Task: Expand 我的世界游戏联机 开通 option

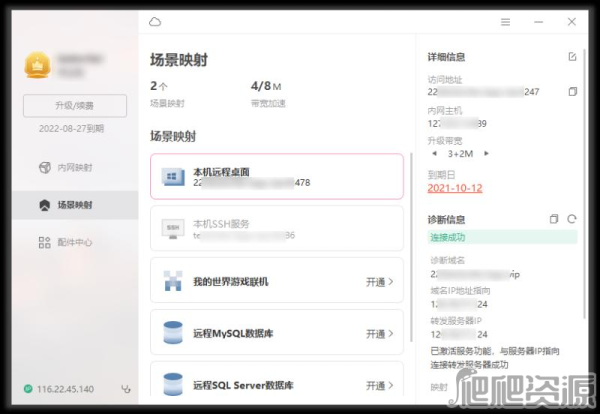Action: (x=380, y=282)
